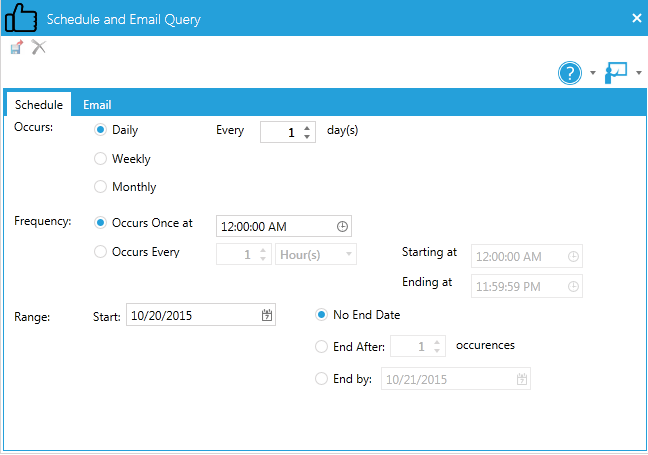Image resolution: width=648 pixels, height=455 pixels.
Task: Select the Weekly radio button
Action: click(x=100, y=159)
